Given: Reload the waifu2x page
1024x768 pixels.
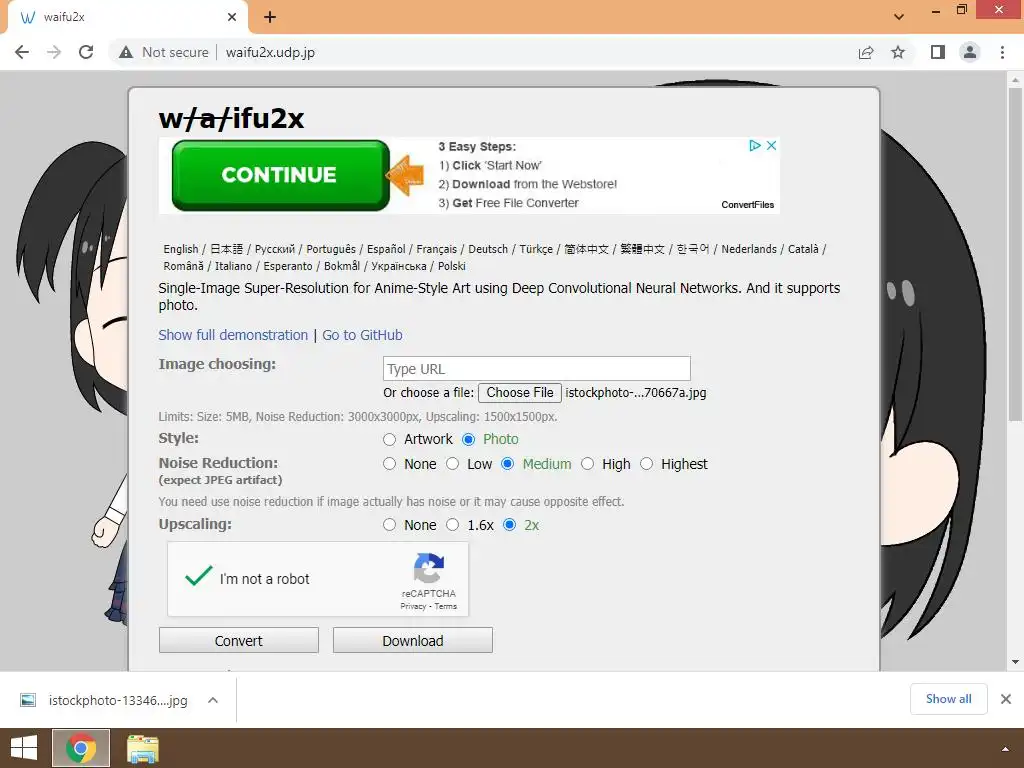Looking at the screenshot, I should (86, 52).
